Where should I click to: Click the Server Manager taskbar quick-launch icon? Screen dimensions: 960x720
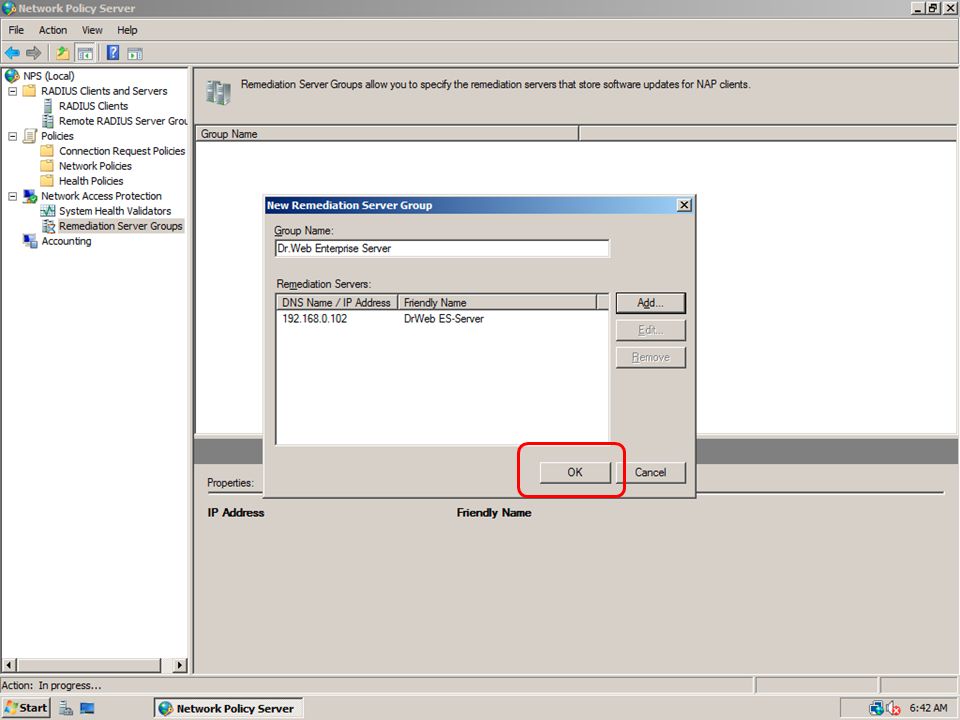click(x=66, y=708)
